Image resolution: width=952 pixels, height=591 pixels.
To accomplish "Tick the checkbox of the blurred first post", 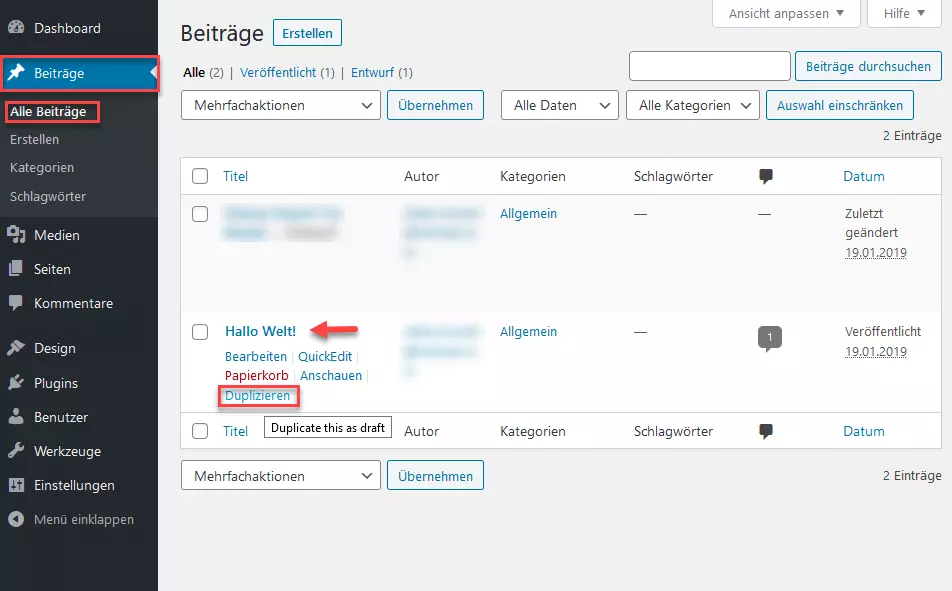I will [x=200, y=214].
